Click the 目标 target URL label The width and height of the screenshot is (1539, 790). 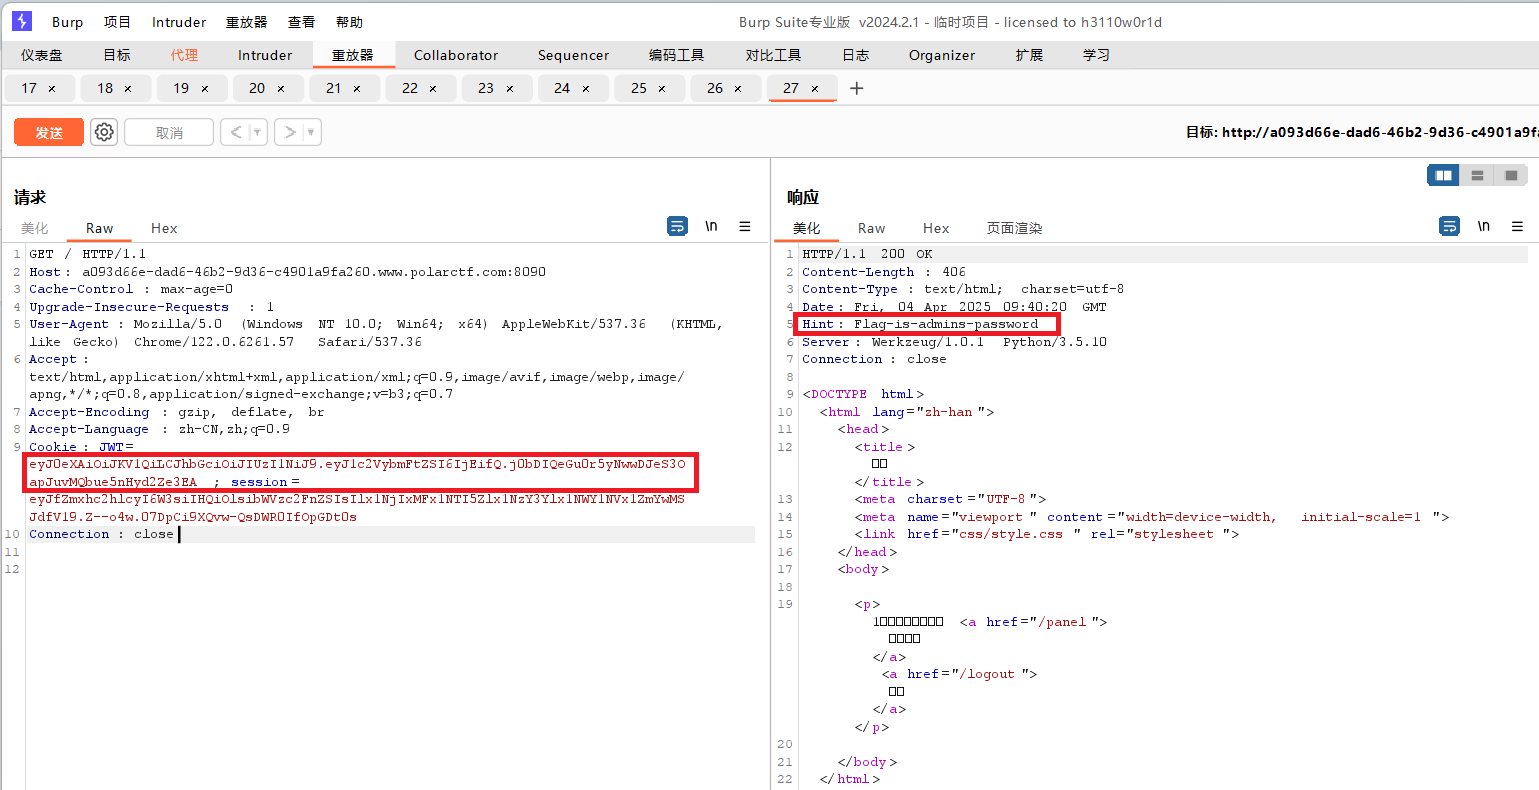coord(1362,132)
